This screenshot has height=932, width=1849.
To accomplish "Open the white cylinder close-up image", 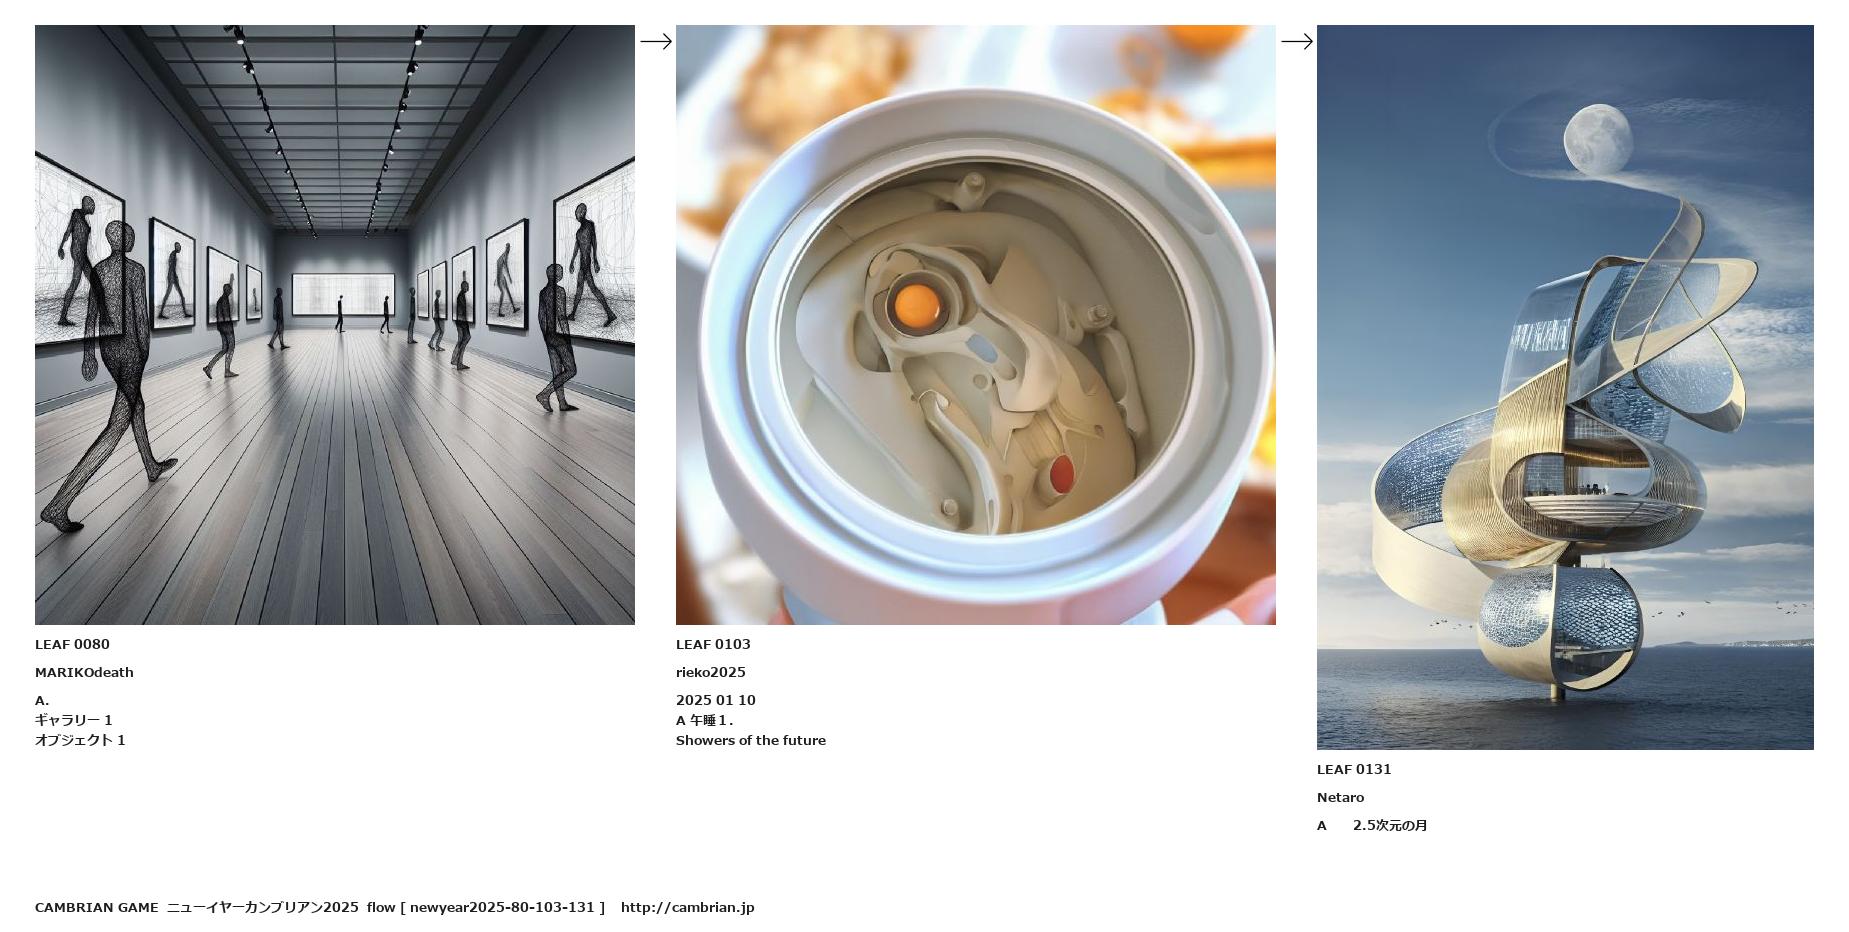I will [x=976, y=325].
